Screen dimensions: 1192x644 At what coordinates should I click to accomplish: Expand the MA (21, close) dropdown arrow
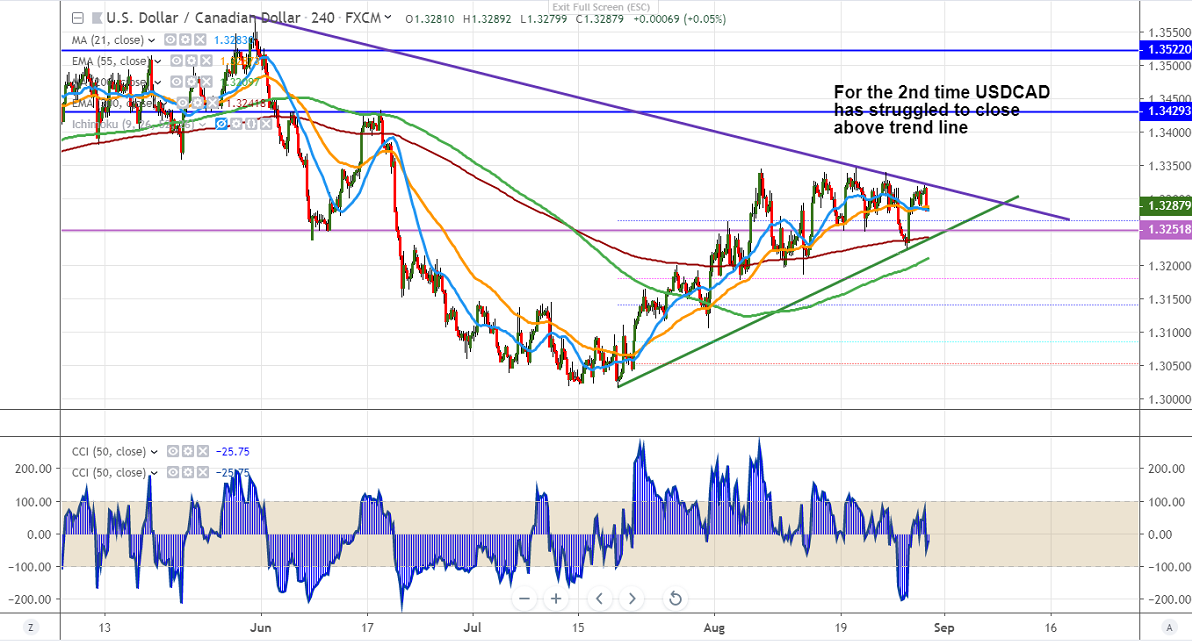[x=151, y=40]
